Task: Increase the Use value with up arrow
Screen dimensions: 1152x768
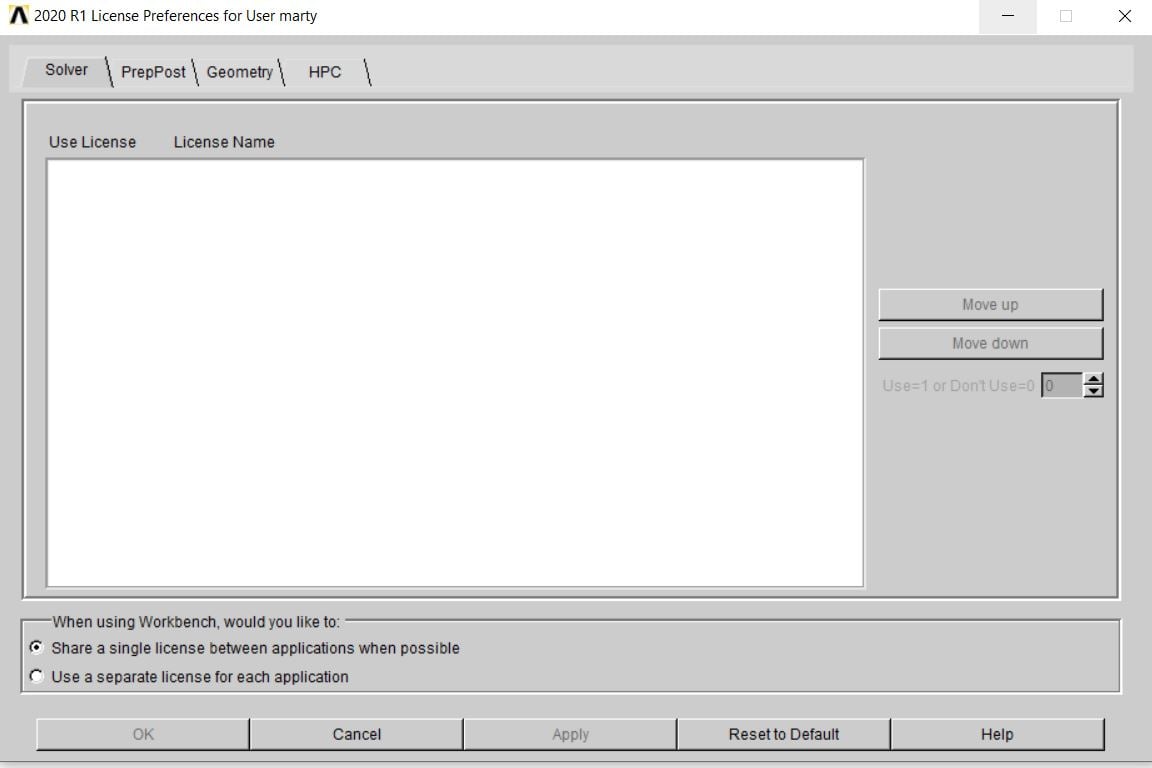Action: pos(1093,379)
